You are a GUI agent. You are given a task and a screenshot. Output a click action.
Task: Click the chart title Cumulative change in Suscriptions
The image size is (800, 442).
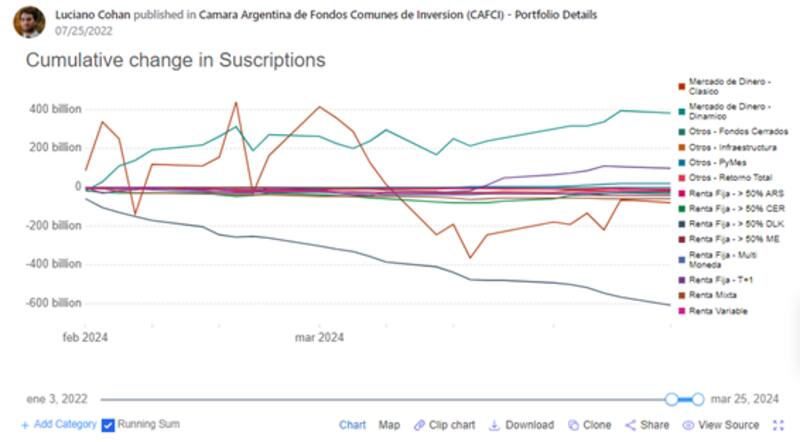pyautogui.click(x=175, y=60)
